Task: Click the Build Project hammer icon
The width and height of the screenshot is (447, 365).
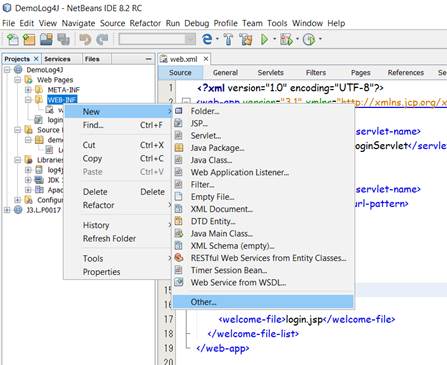Action: (x=229, y=39)
